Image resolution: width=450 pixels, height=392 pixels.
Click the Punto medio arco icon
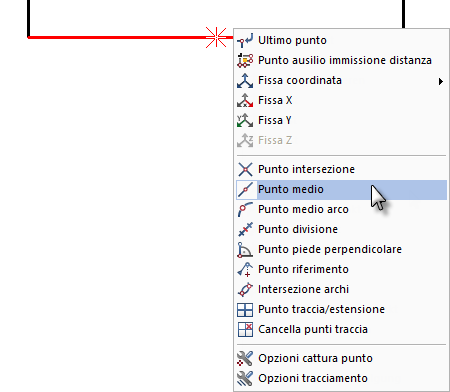click(x=245, y=209)
